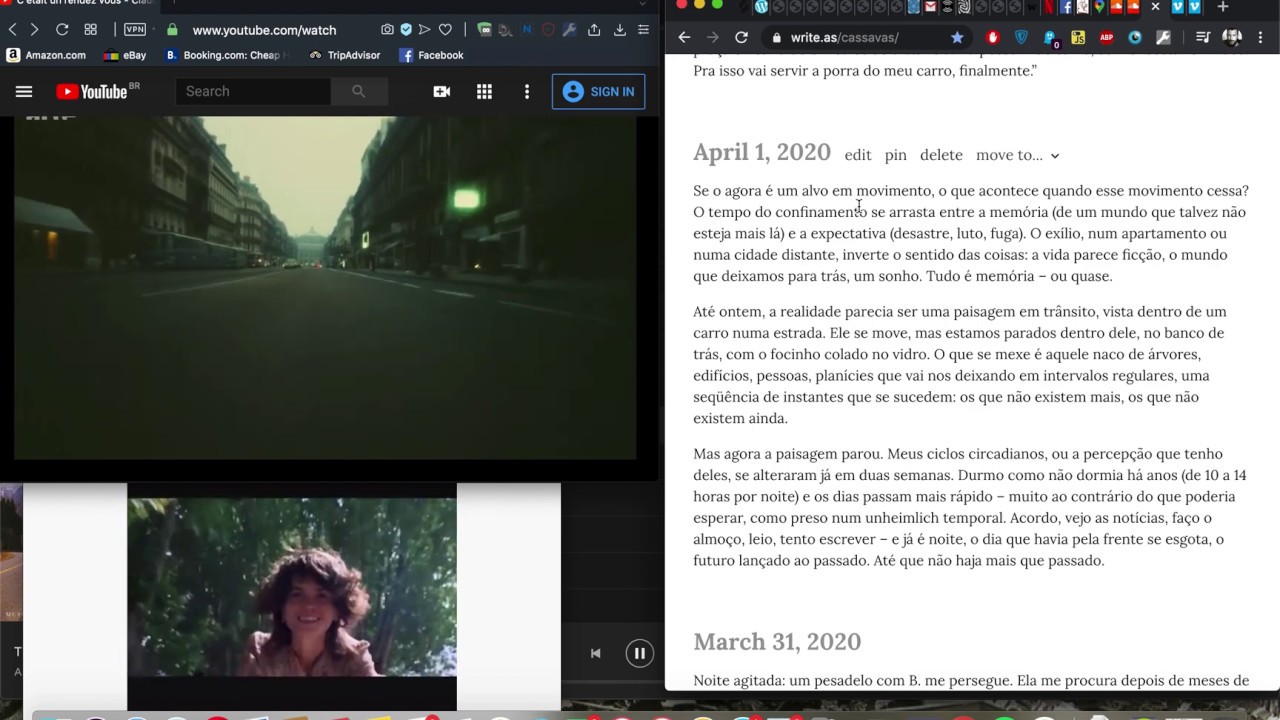Open YouTube settings three-dot menu
The image size is (1280, 720).
coord(527,91)
